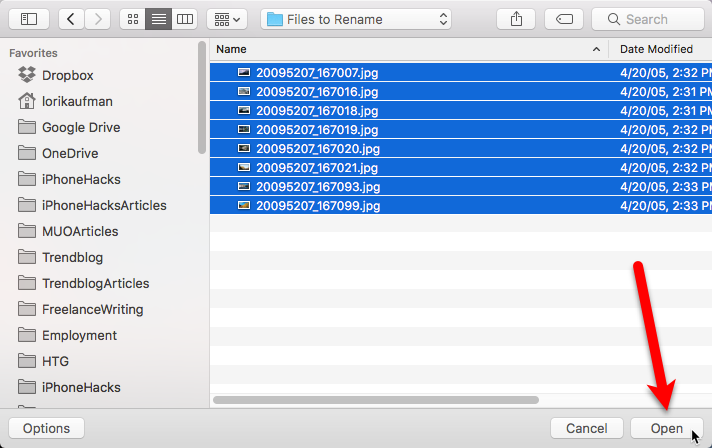Viewport: 712px width, 448px height.
Task: Sort by Date Modified column
Action: pos(660,48)
